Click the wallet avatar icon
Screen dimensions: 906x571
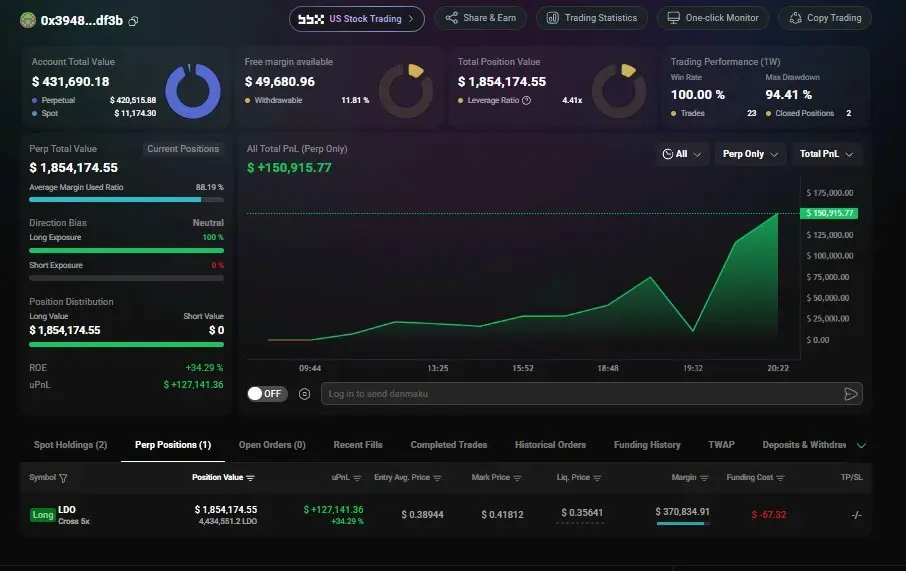(x=28, y=20)
